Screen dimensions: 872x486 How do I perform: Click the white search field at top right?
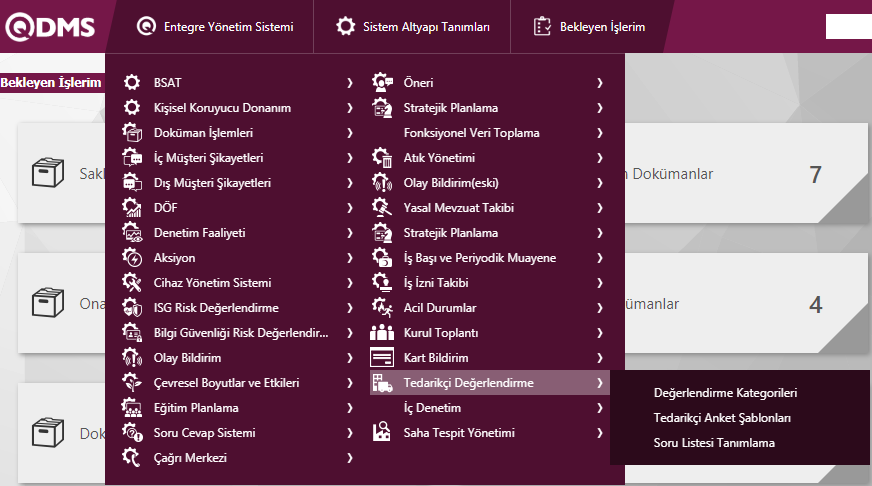tap(848, 27)
